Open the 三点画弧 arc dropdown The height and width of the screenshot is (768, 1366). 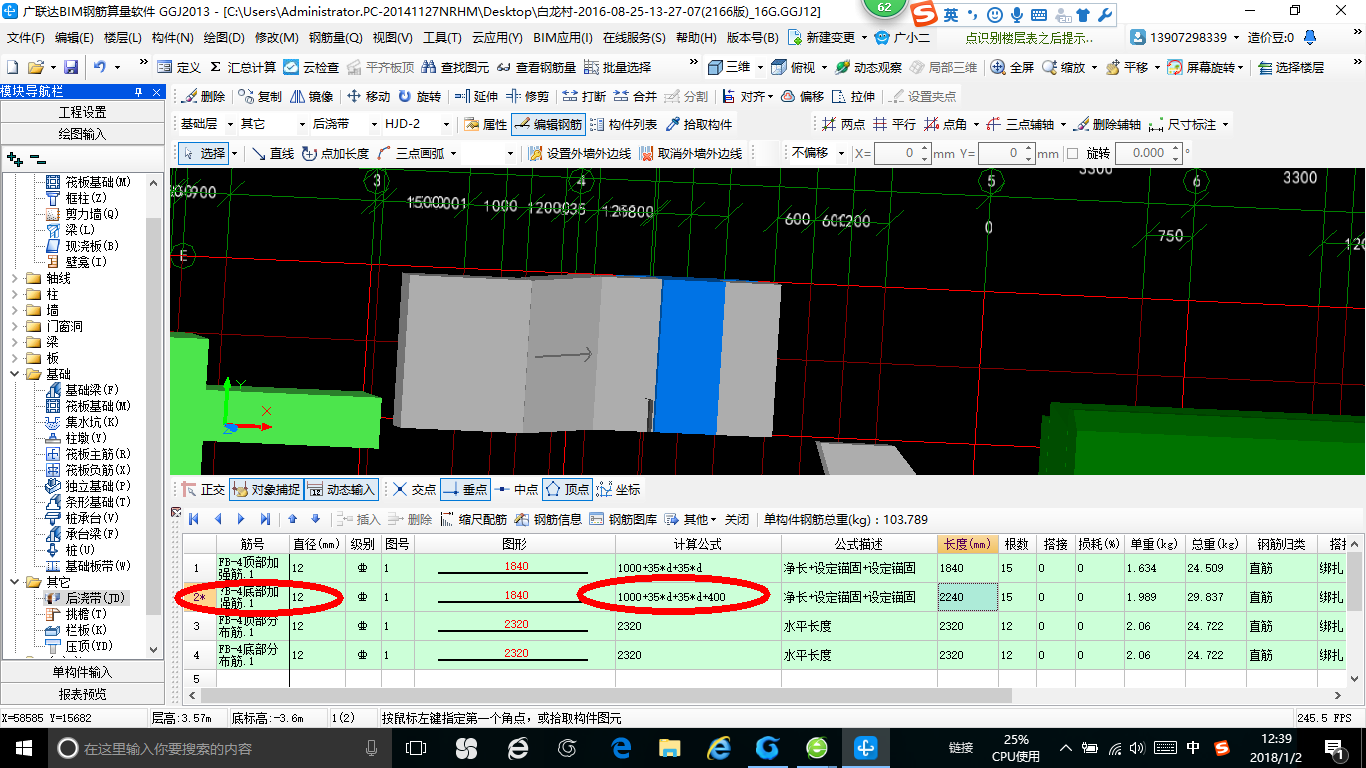coord(453,153)
